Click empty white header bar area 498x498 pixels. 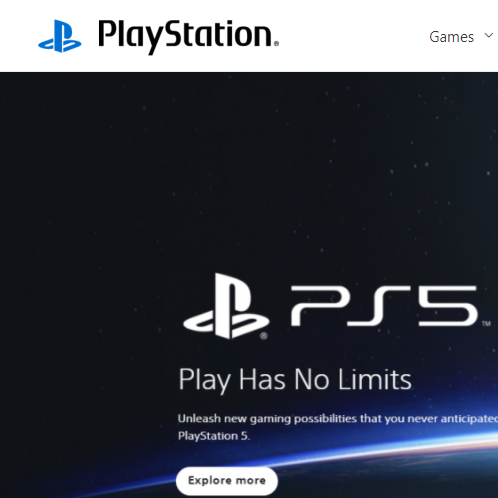pos(350,36)
